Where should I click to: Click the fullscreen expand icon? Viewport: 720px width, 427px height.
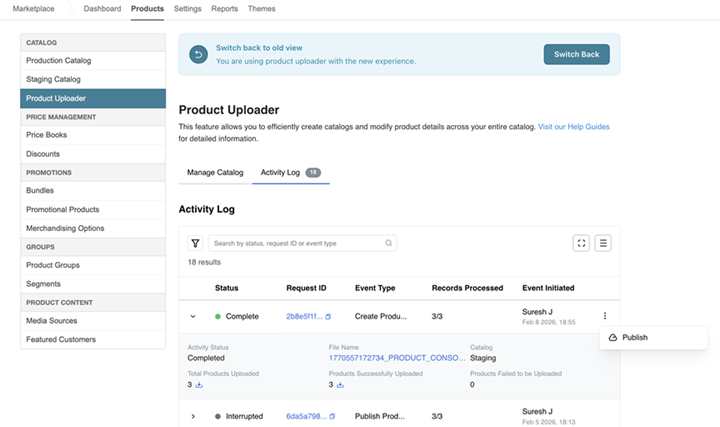581,243
